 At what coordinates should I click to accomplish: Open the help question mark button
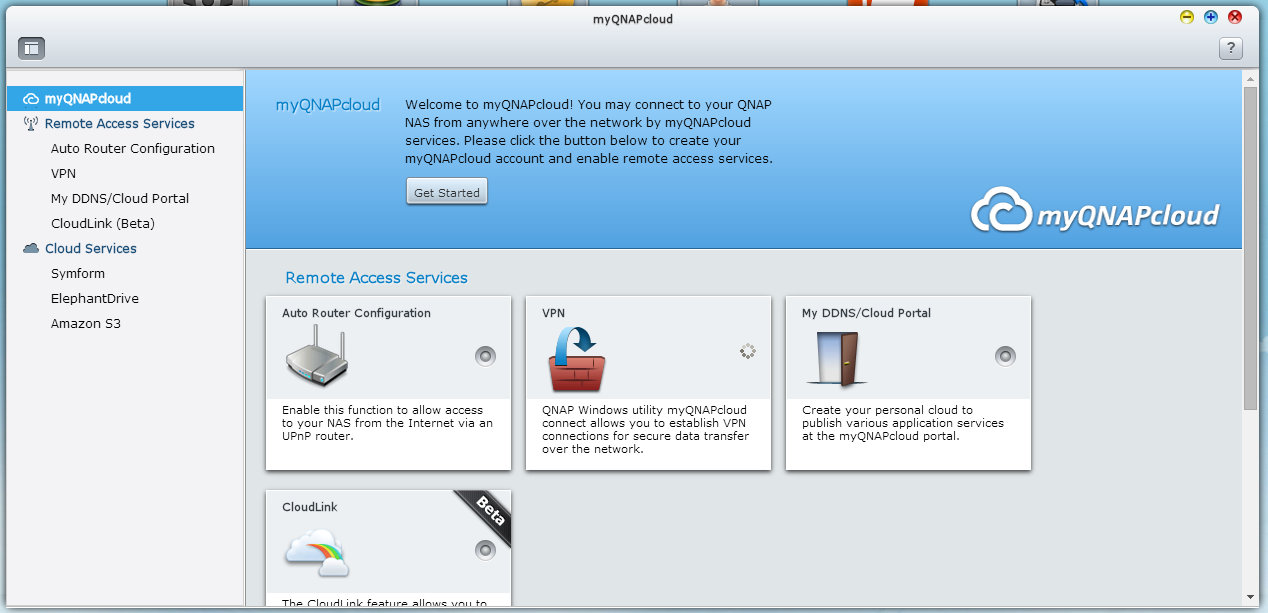[x=1231, y=48]
